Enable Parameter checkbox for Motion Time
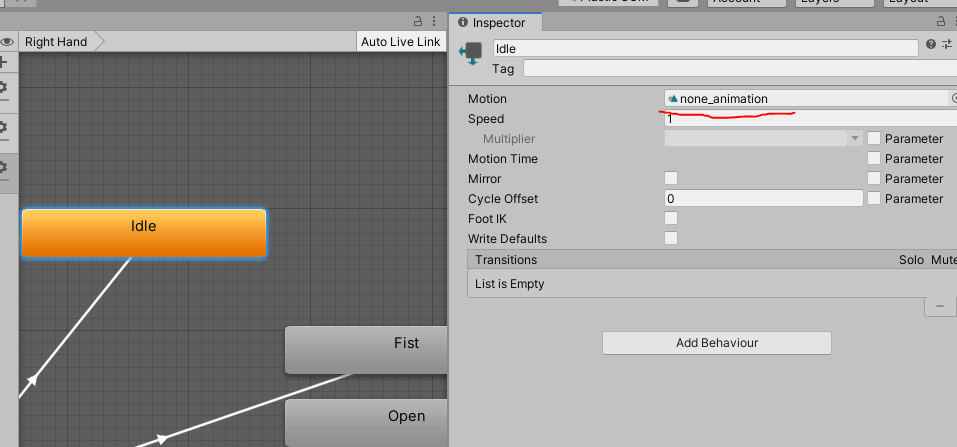 pos(874,159)
